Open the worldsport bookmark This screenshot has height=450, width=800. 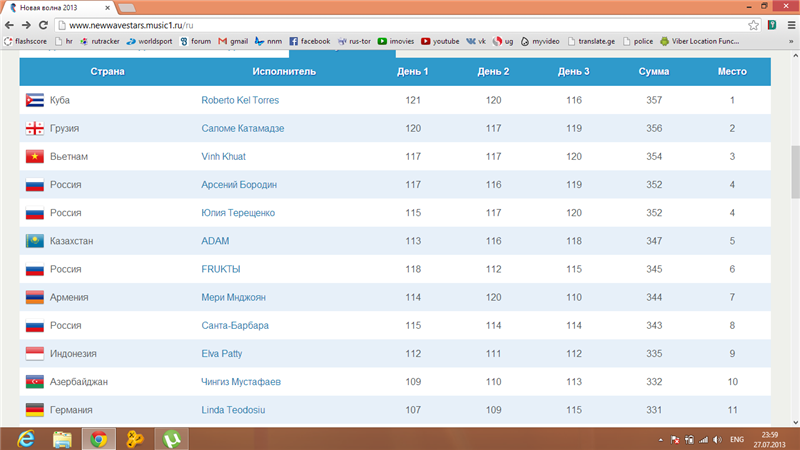point(149,41)
